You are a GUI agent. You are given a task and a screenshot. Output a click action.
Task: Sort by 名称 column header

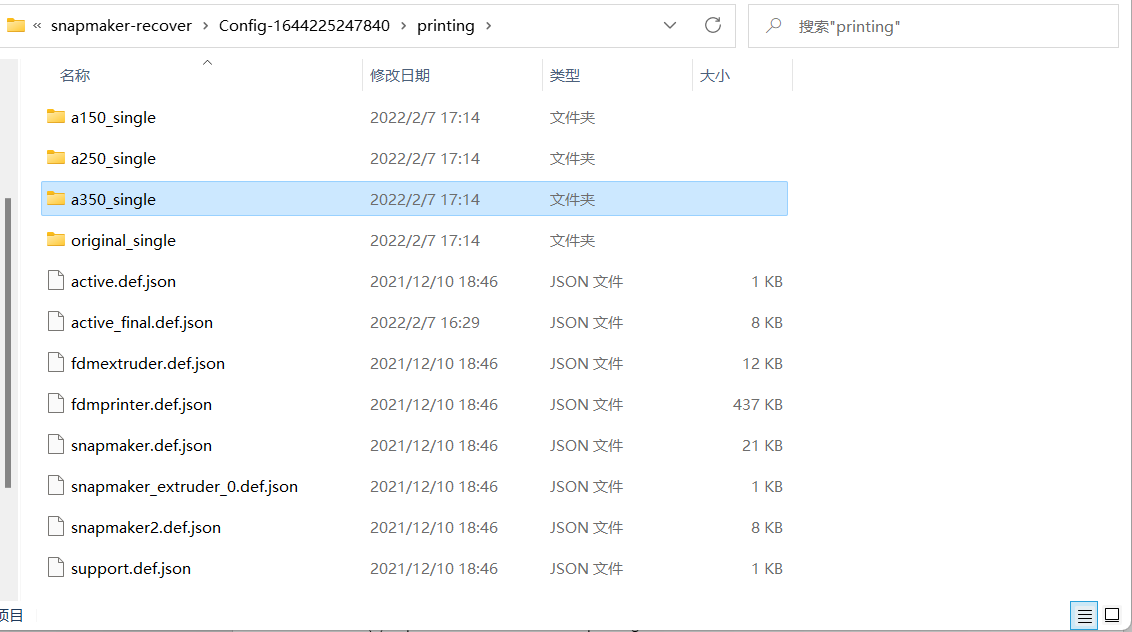point(74,75)
